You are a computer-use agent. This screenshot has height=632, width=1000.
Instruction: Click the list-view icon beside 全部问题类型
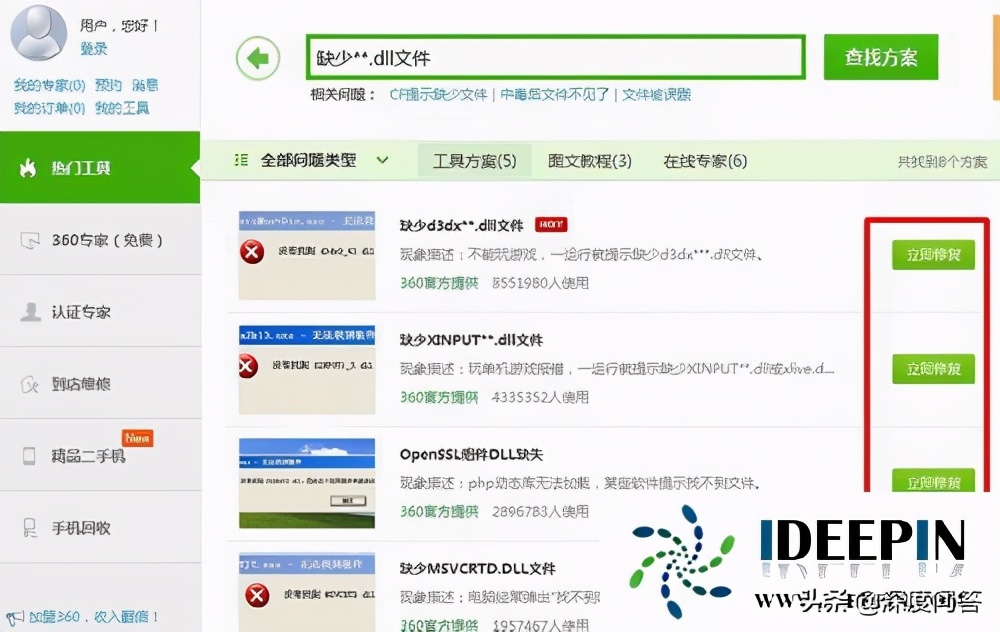click(x=239, y=160)
